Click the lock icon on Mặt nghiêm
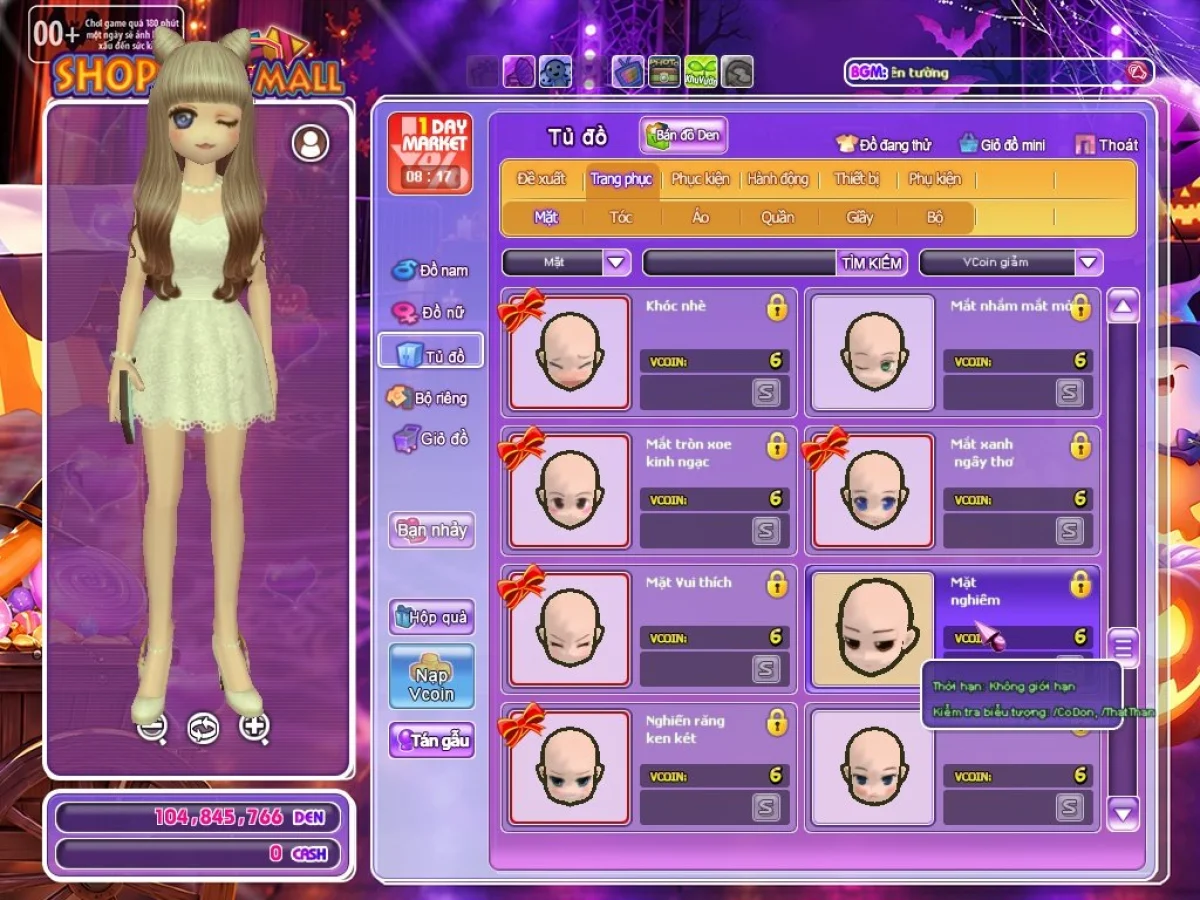The height and width of the screenshot is (900, 1200). tap(1081, 583)
